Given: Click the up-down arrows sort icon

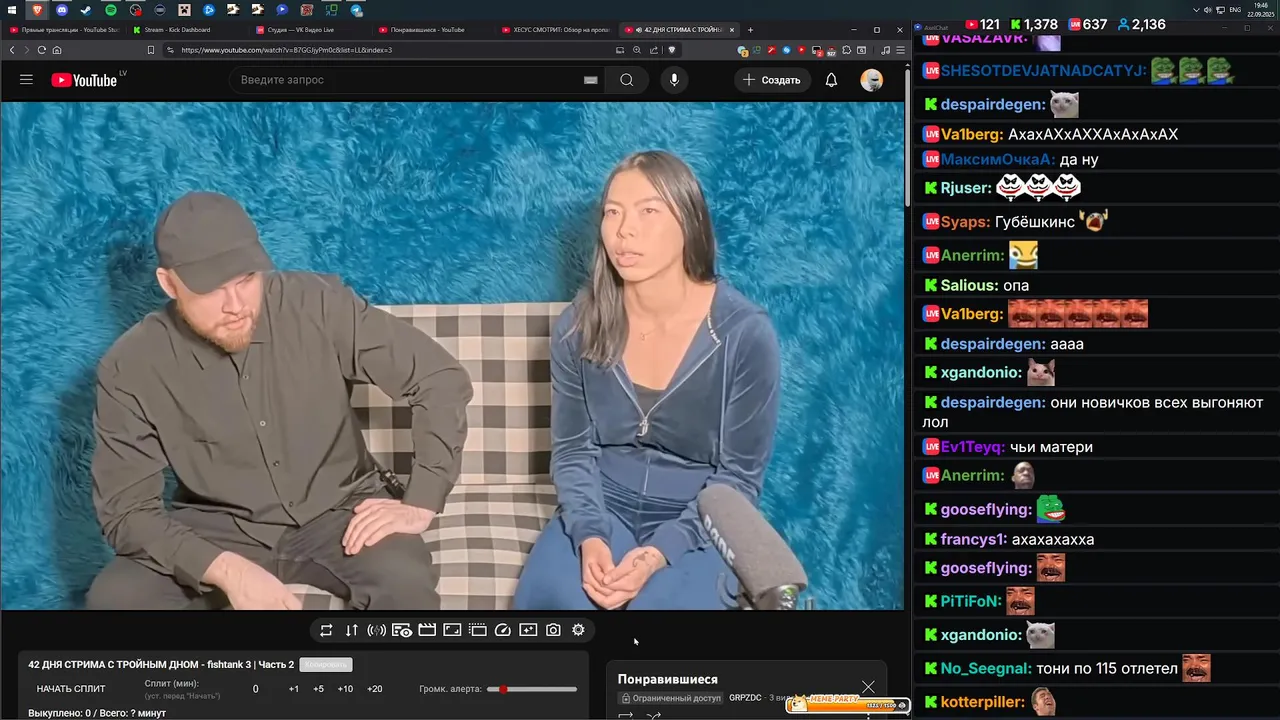Looking at the screenshot, I should point(351,630).
